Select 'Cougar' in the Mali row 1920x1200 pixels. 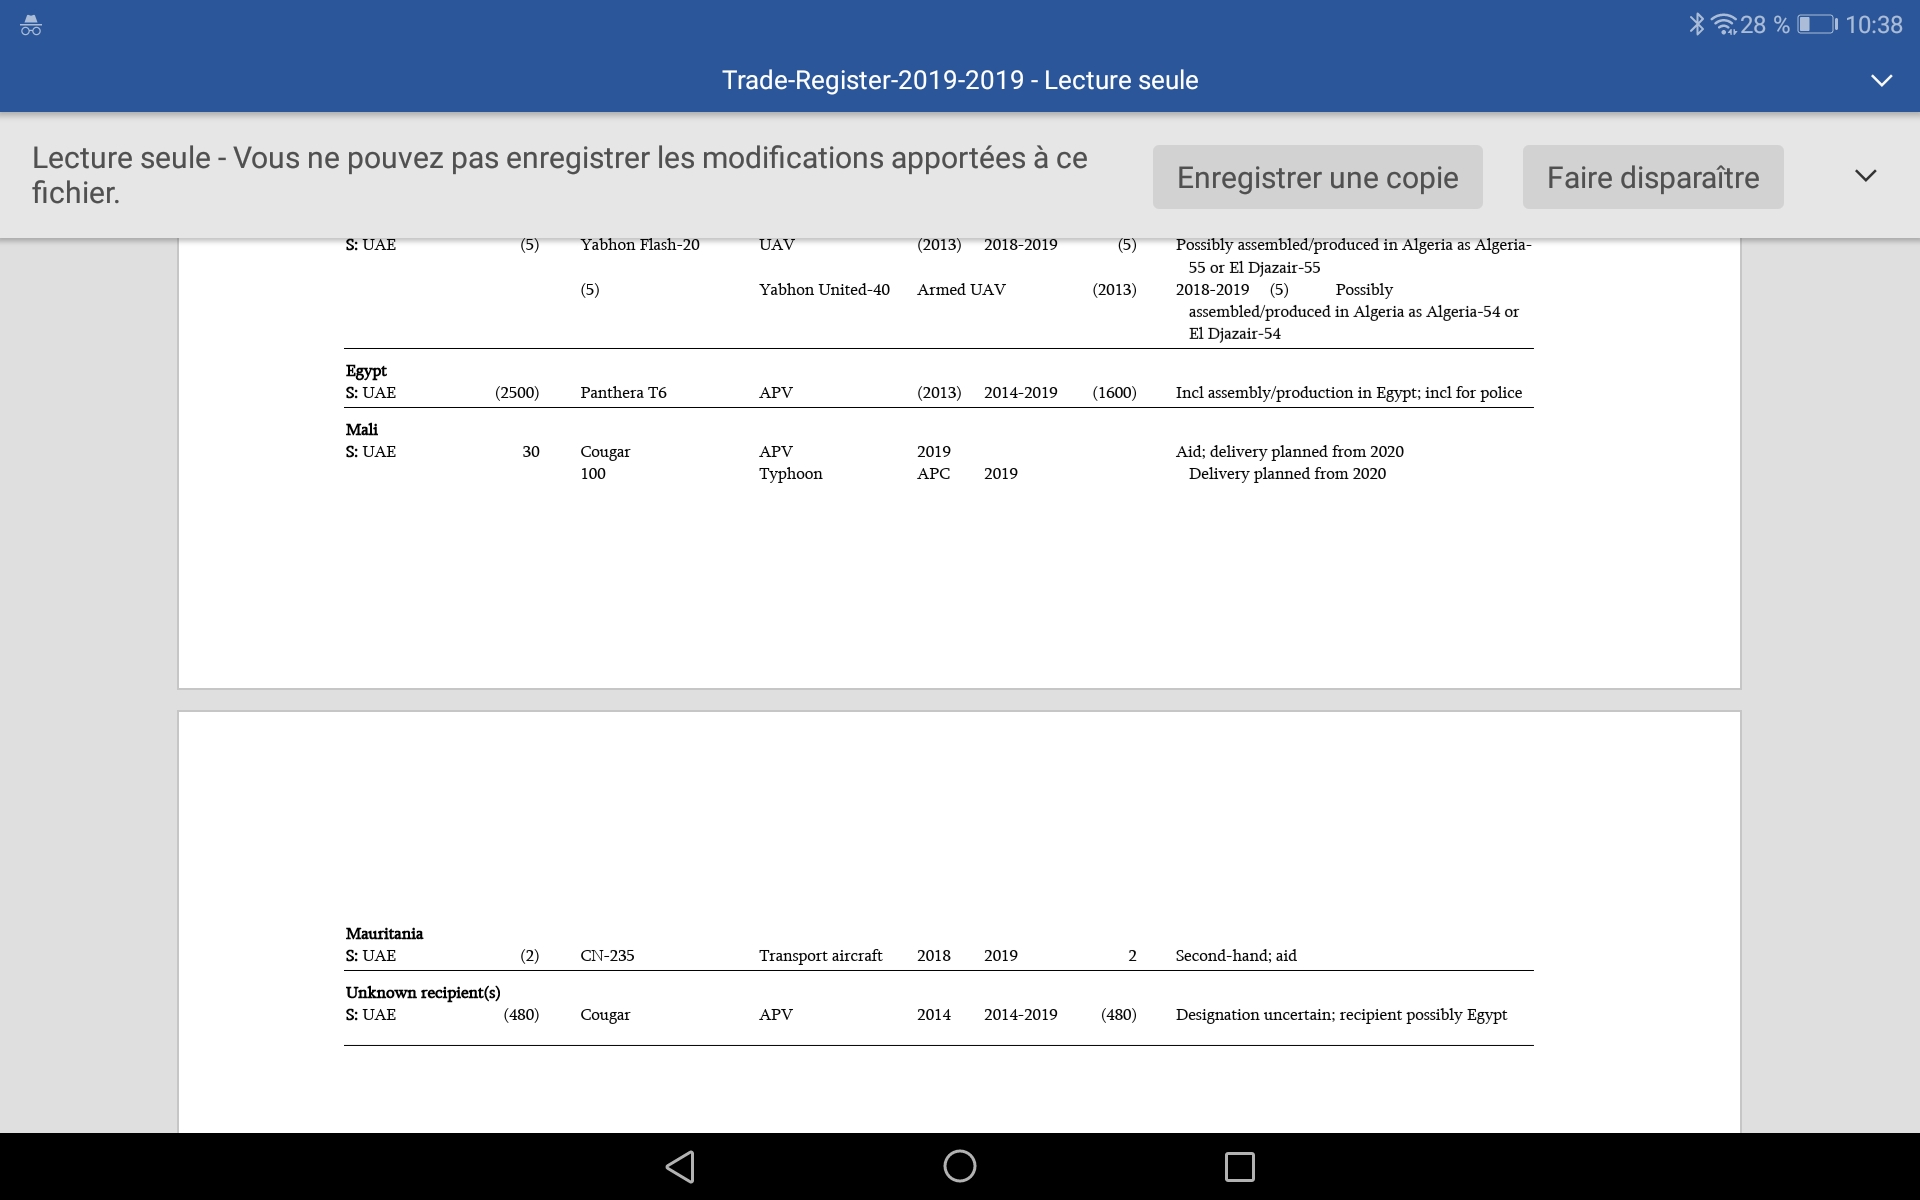pos(605,451)
